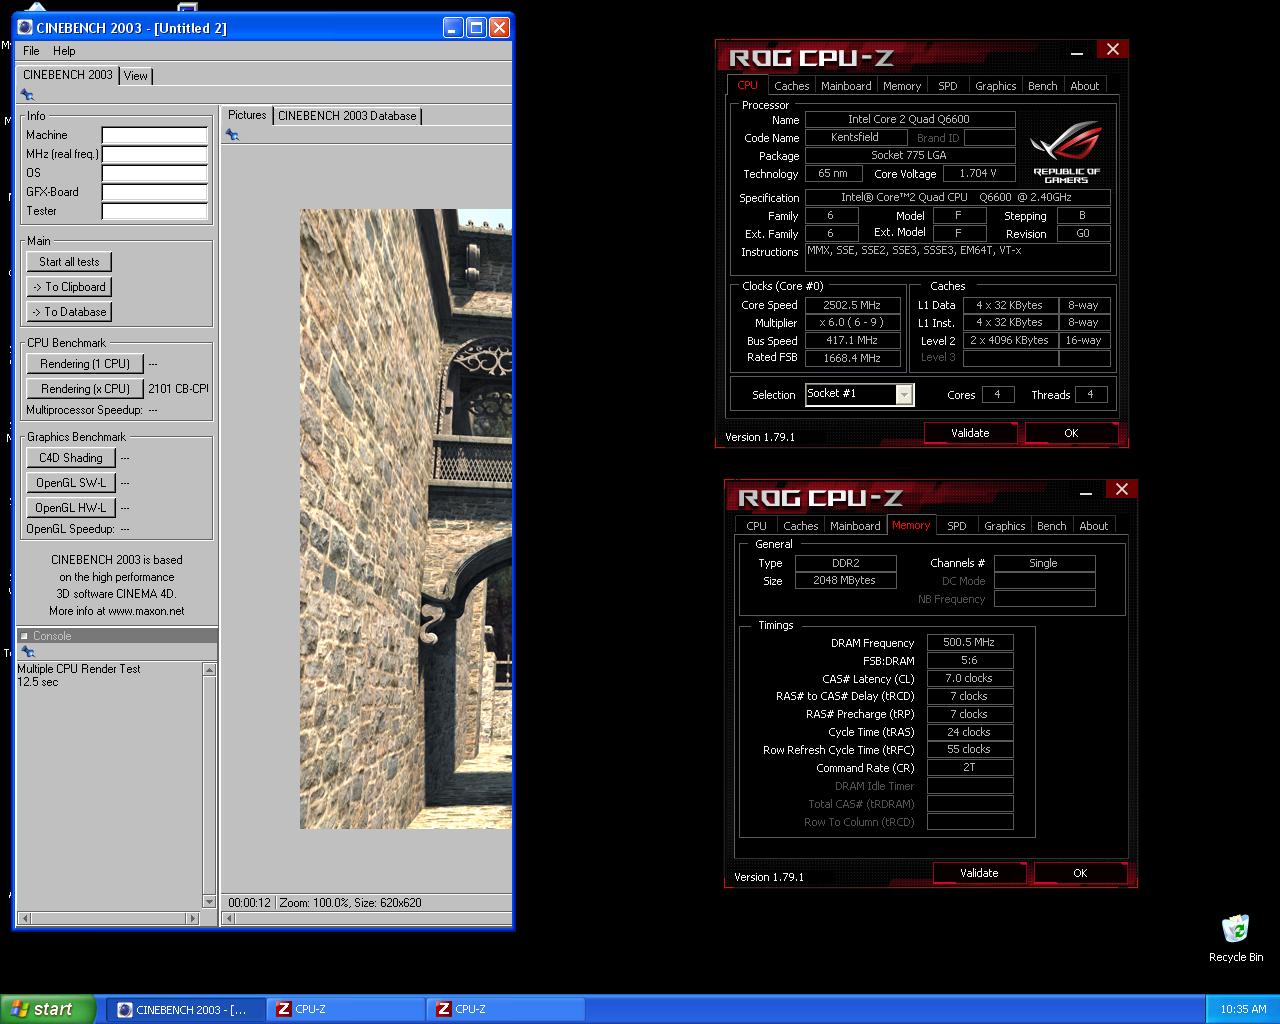Open the Windows Start menu
1280x1024 pixels.
coord(48,1009)
